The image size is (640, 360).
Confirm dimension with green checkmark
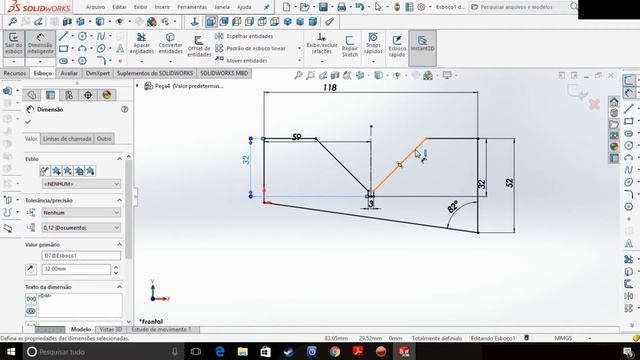pos(28,122)
